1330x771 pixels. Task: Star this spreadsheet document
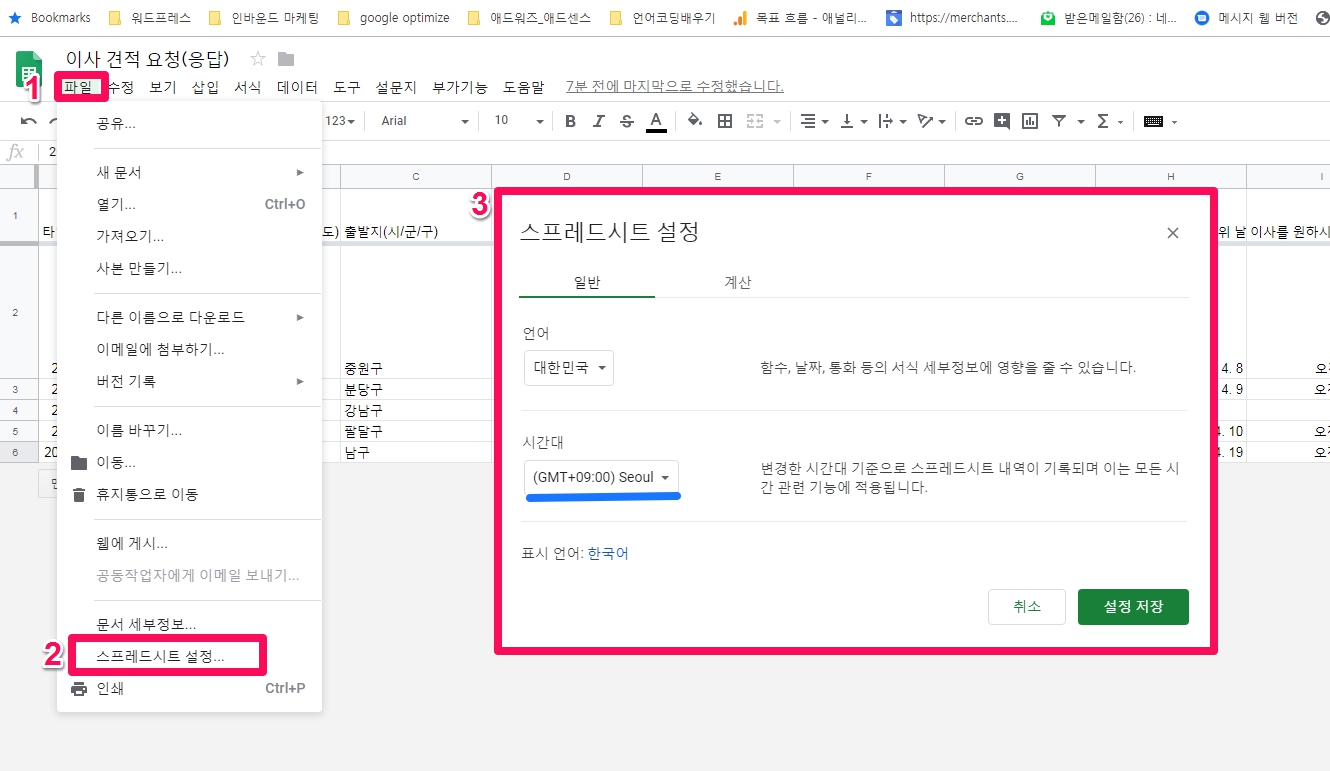(x=258, y=59)
